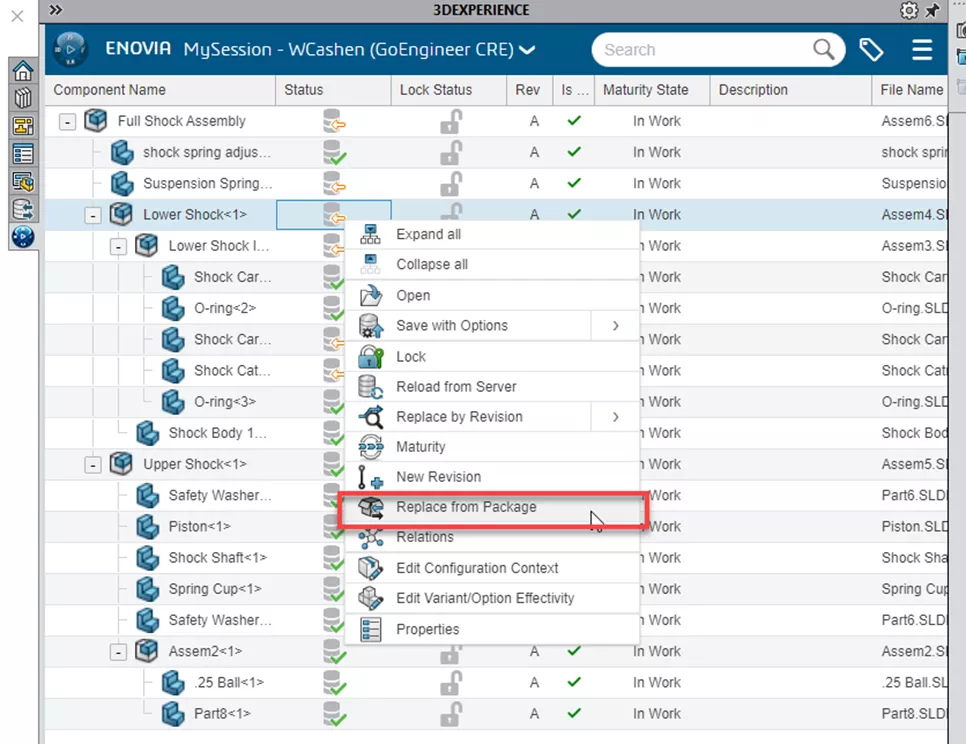Collapse the Assem2<1> tree node

tap(118, 652)
